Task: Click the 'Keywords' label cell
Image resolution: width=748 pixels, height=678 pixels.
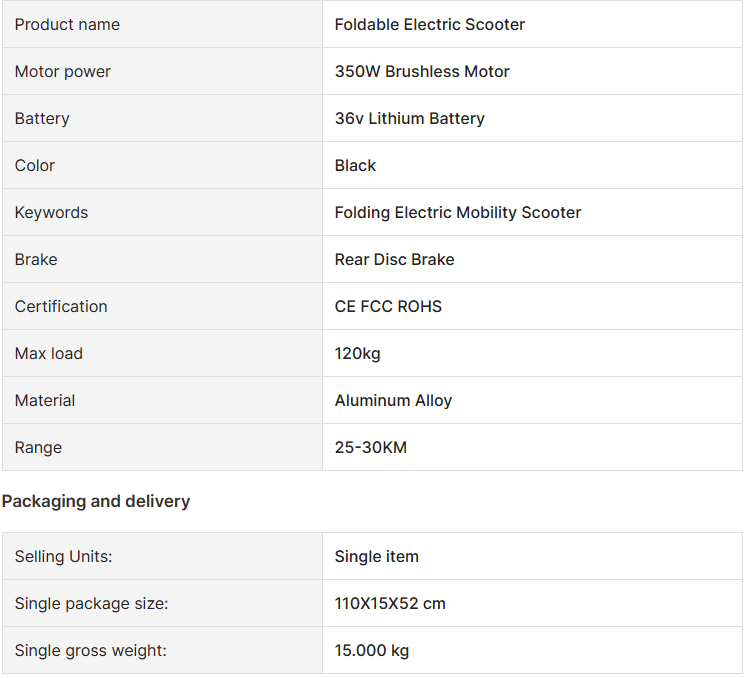Action: tap(52, 212)
